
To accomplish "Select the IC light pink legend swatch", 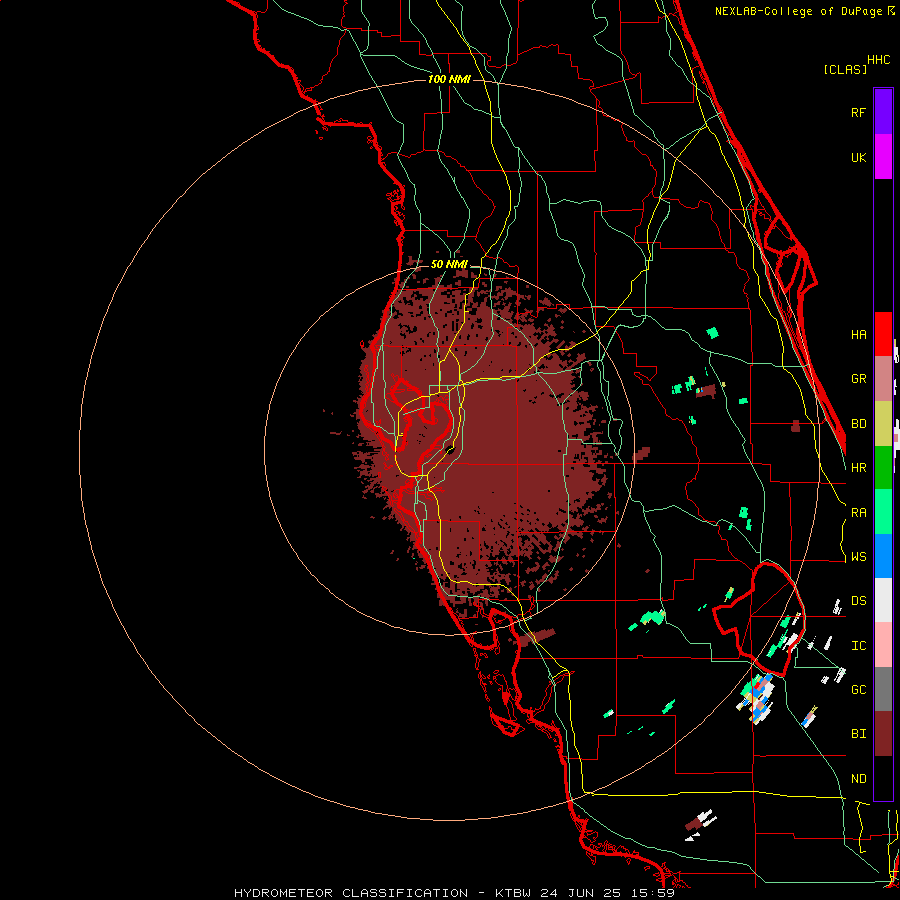I will coord(883,645).
